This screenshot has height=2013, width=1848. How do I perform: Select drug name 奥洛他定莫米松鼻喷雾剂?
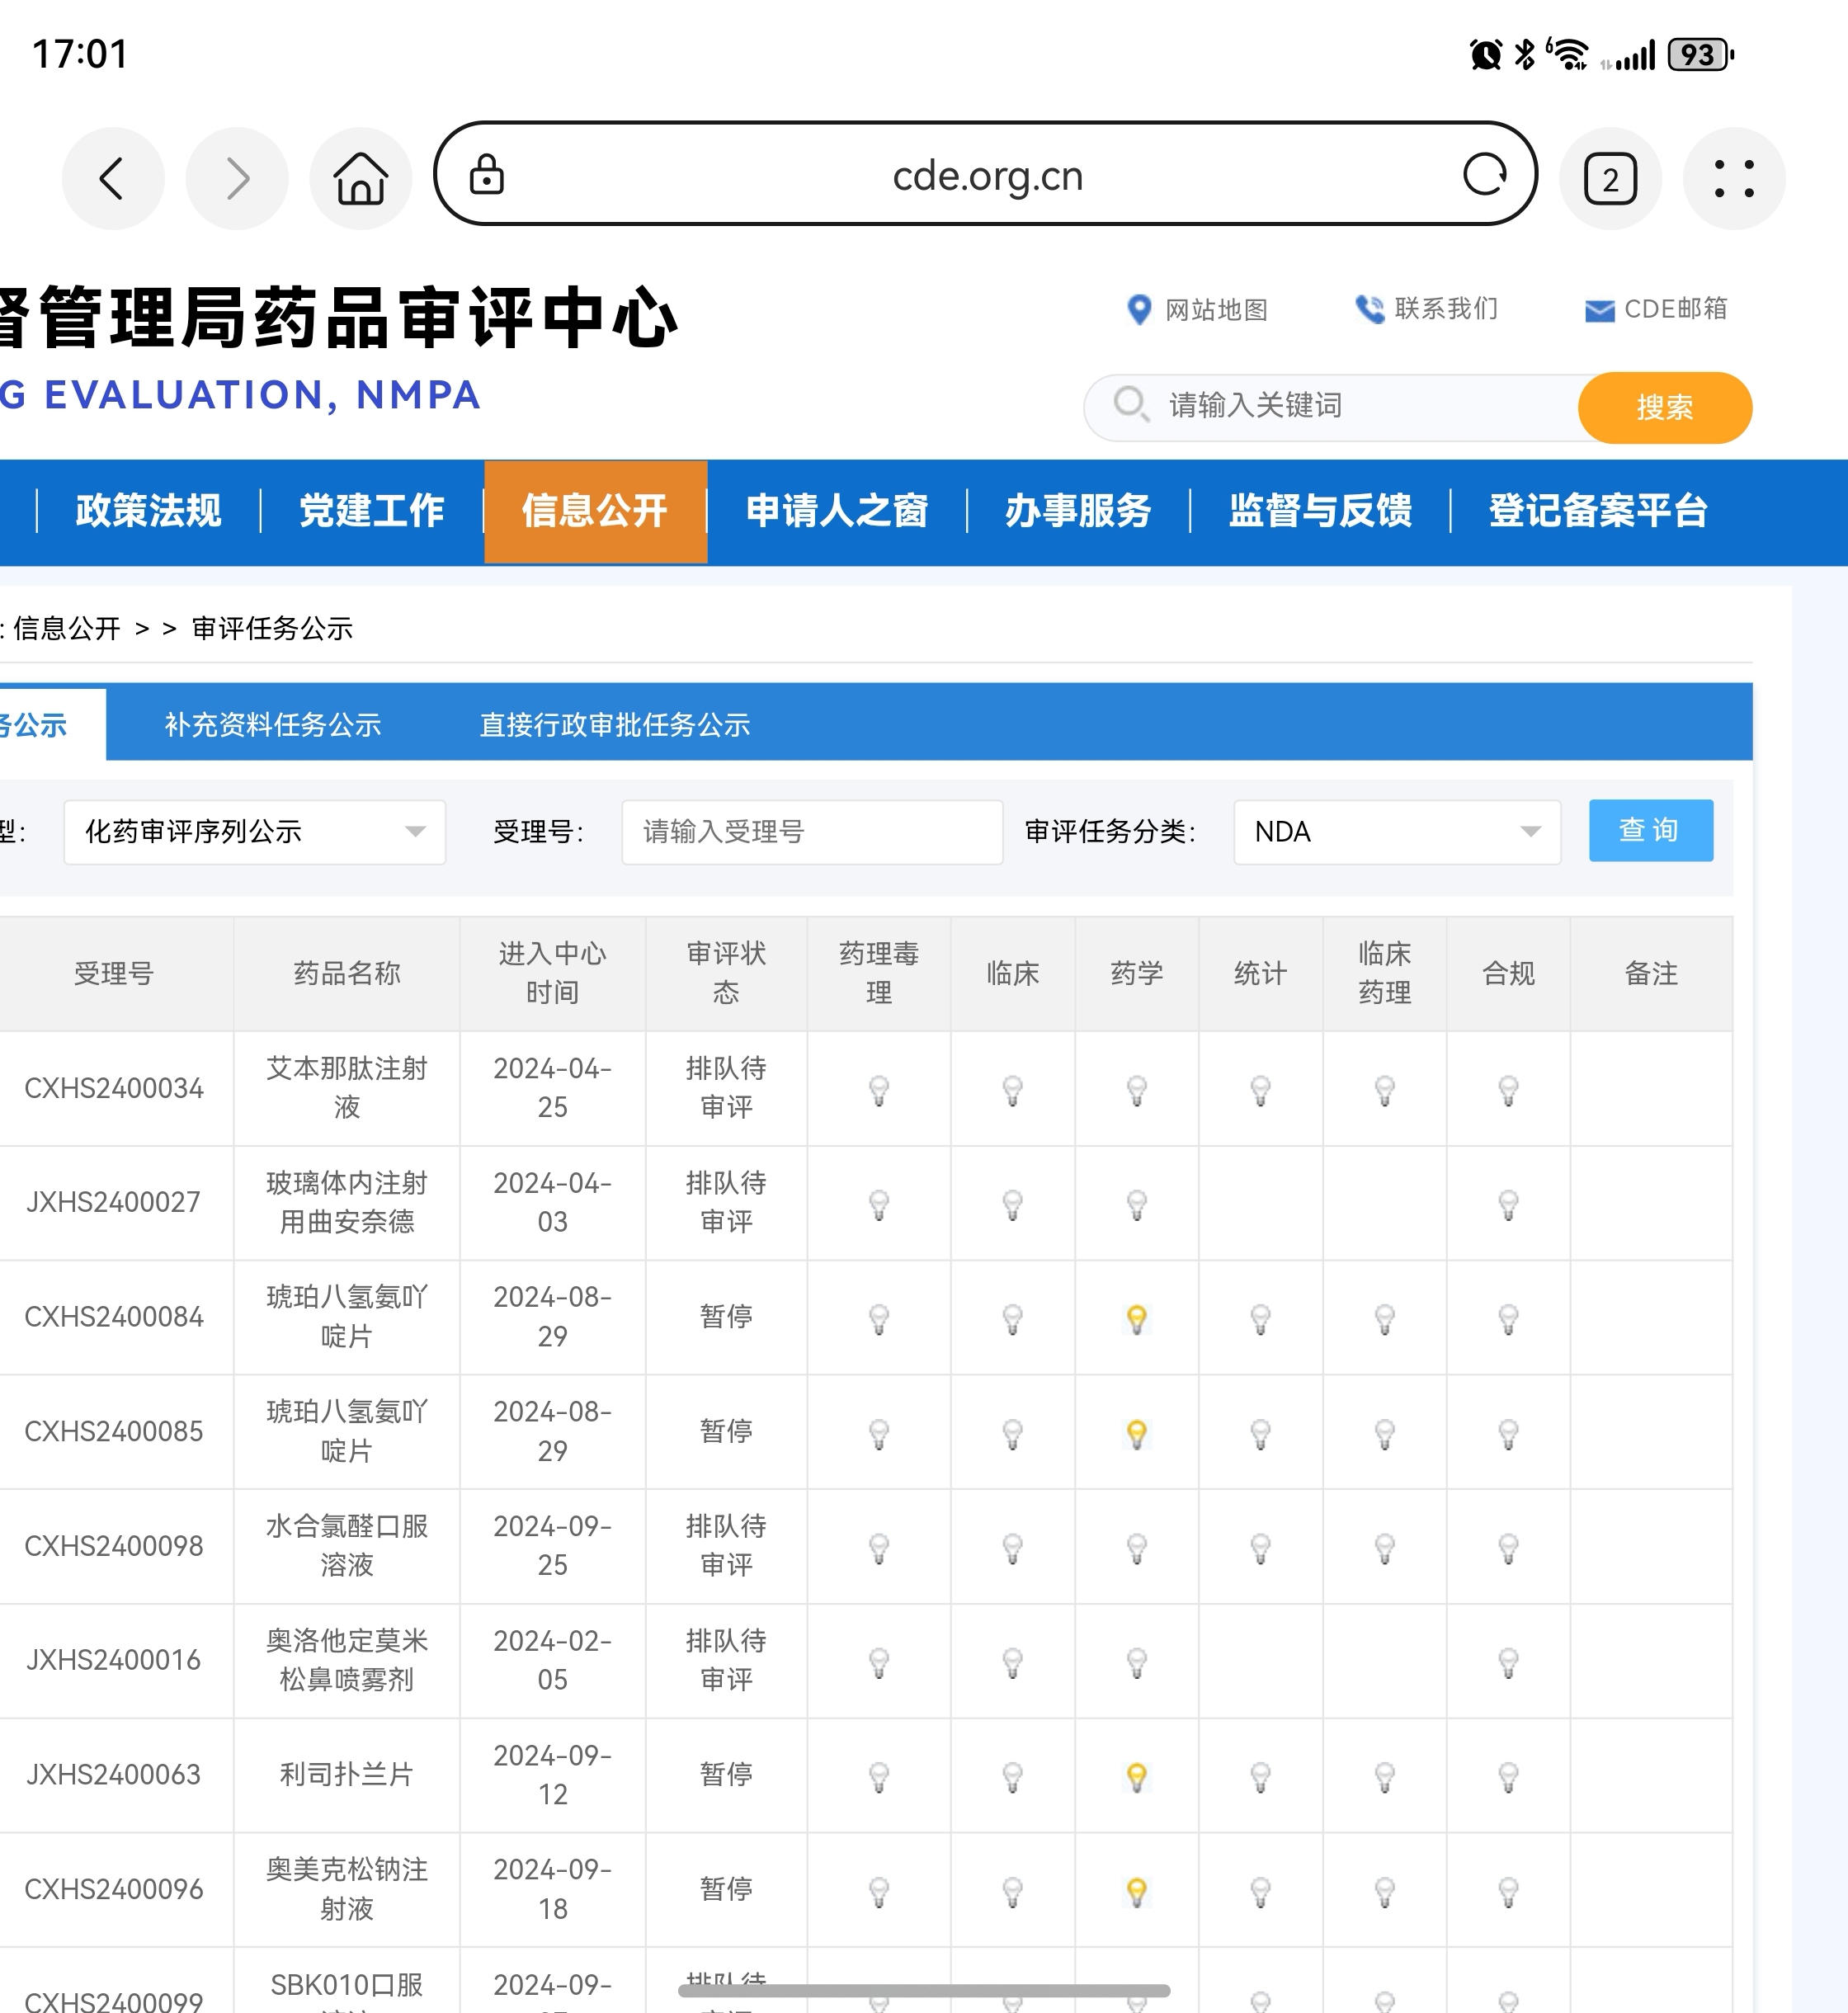pos(346,1660)
